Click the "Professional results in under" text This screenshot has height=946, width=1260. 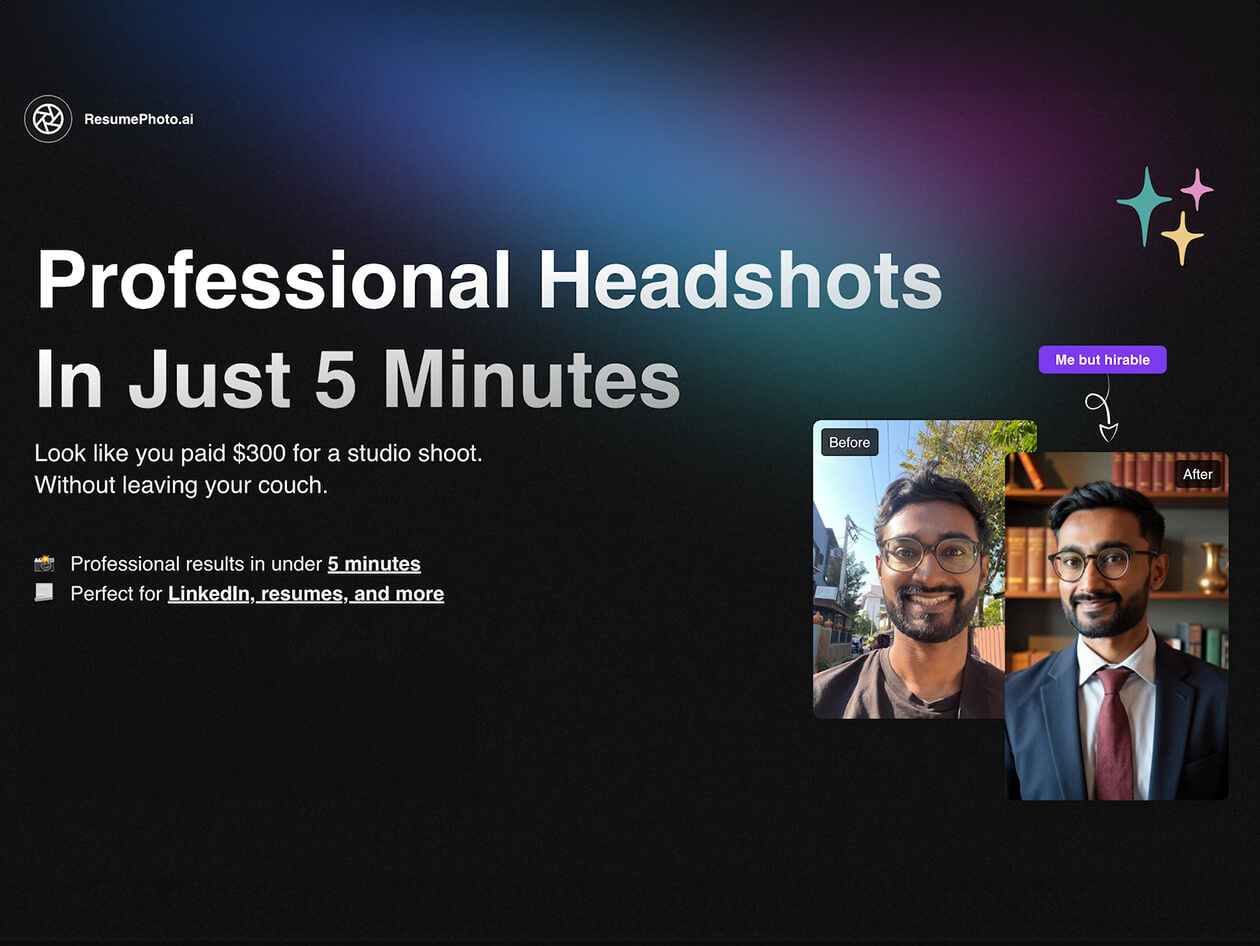tap(196, 564)
